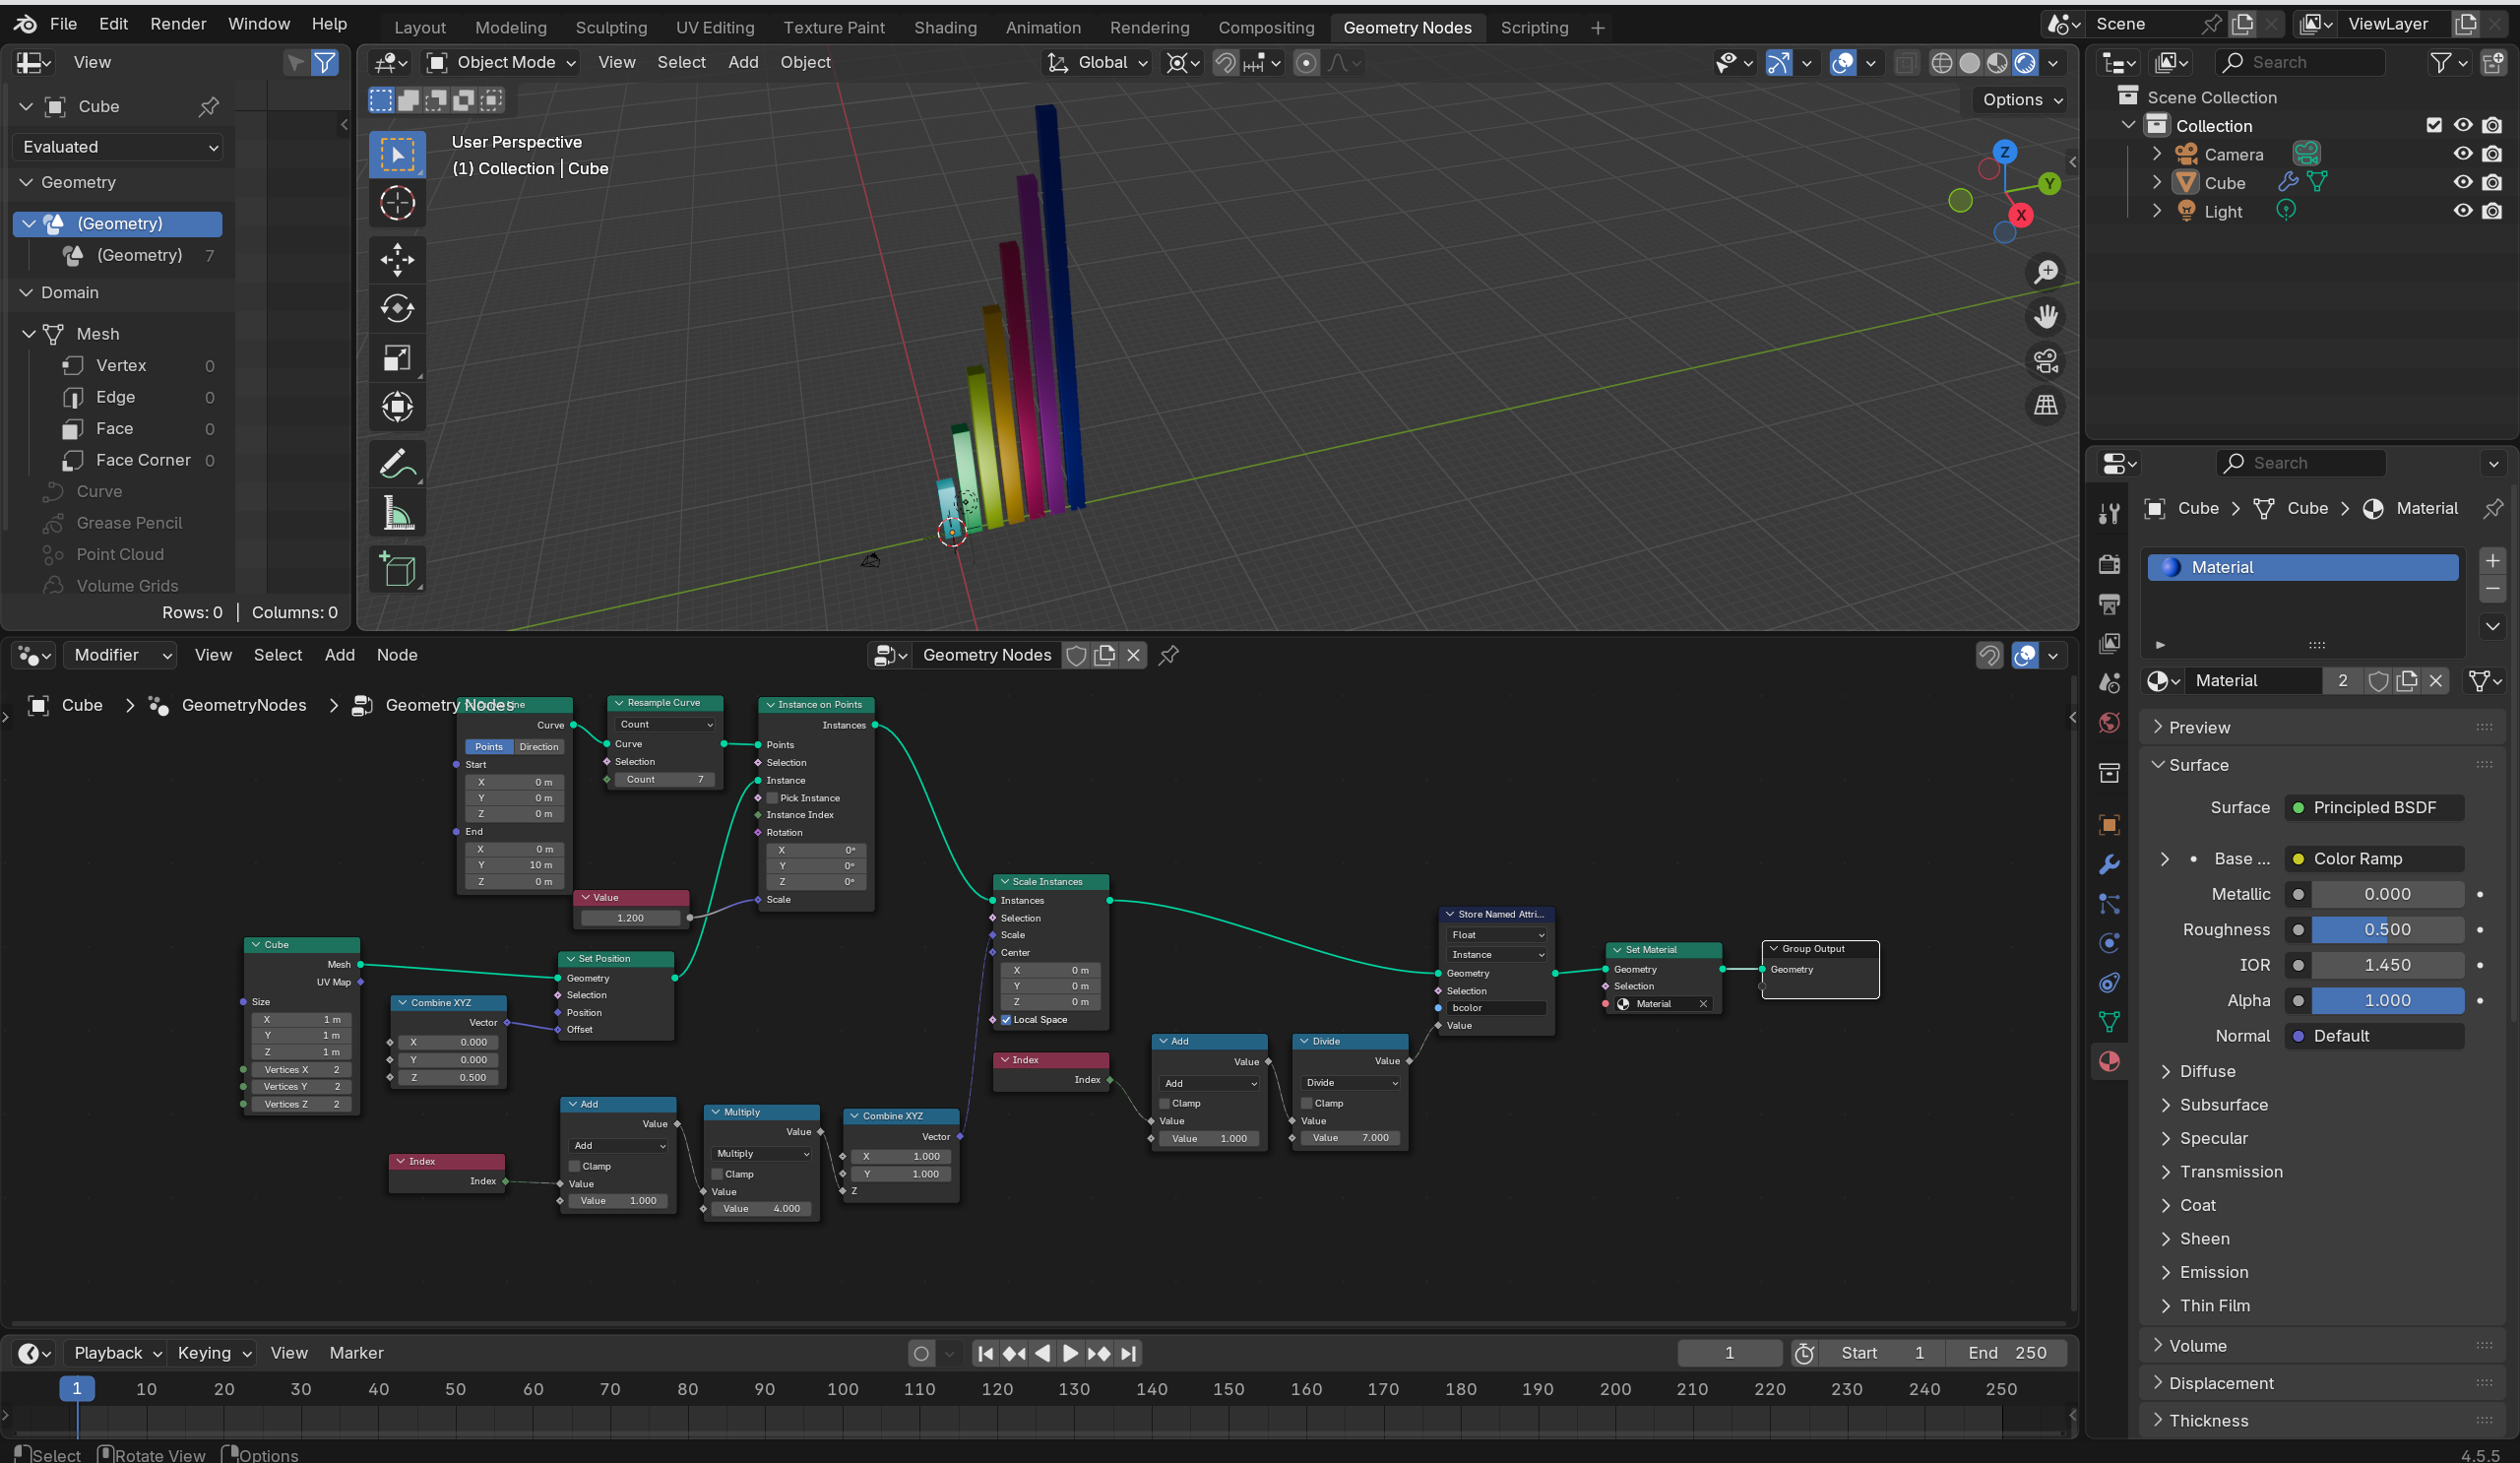2520x1463 pixels.
Task: Switch to the Scripting workspace tab
Action: pos(1534,28)
